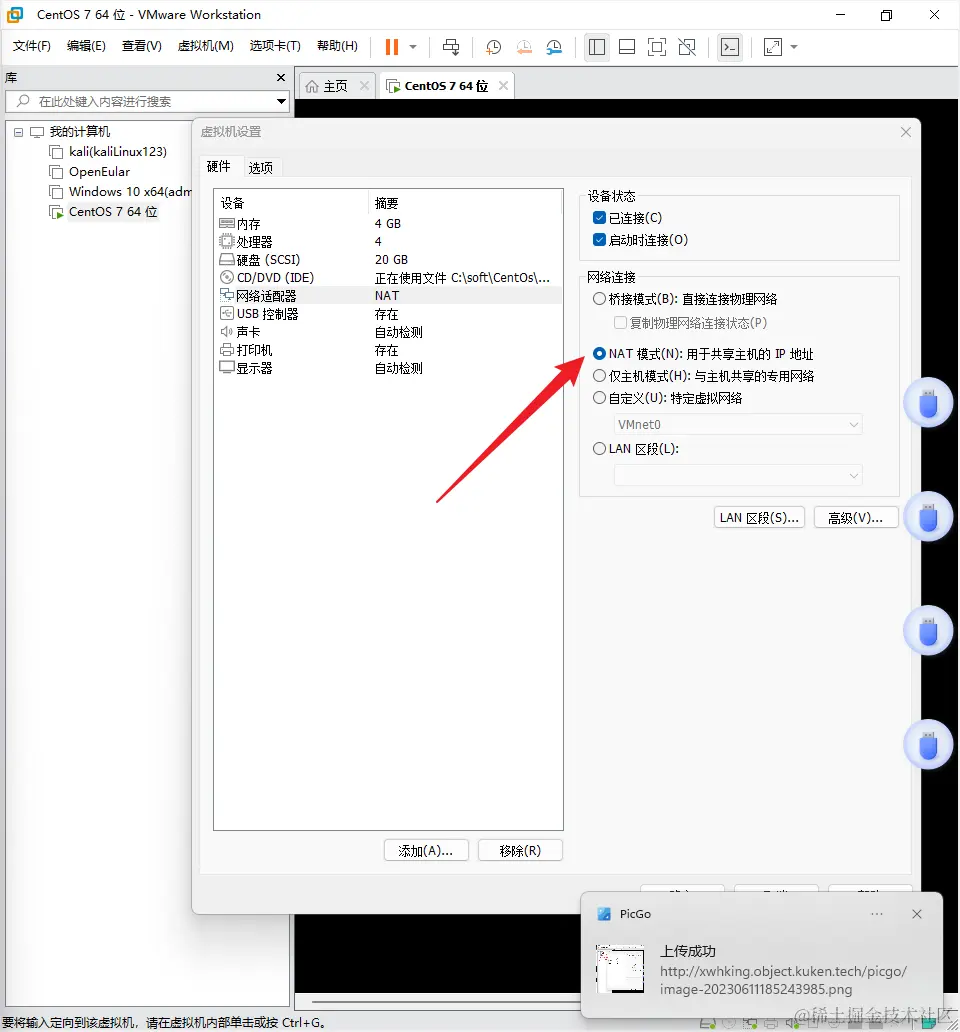Click the 高级(V)... advanced button
The width and height of the screenshot is (960, 1032).
856,518
